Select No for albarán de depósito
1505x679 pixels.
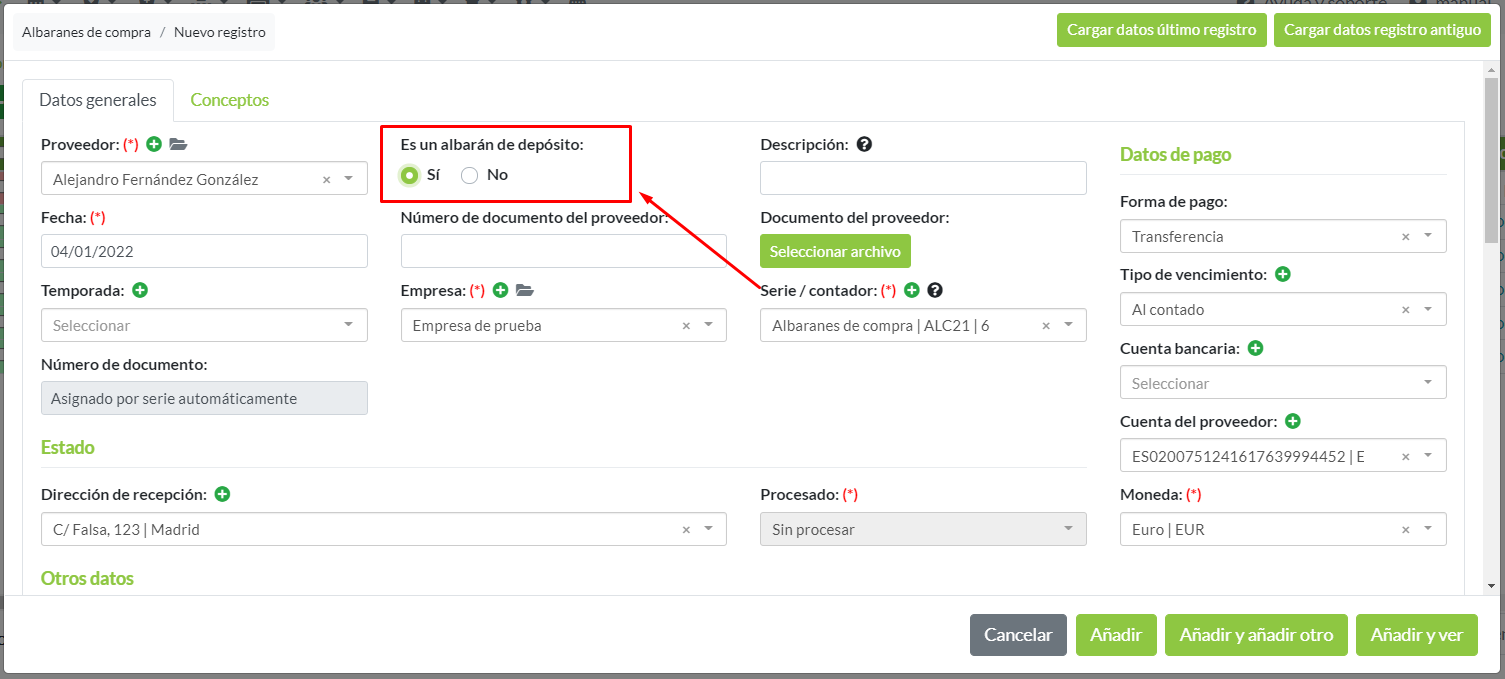click(469, 175)
